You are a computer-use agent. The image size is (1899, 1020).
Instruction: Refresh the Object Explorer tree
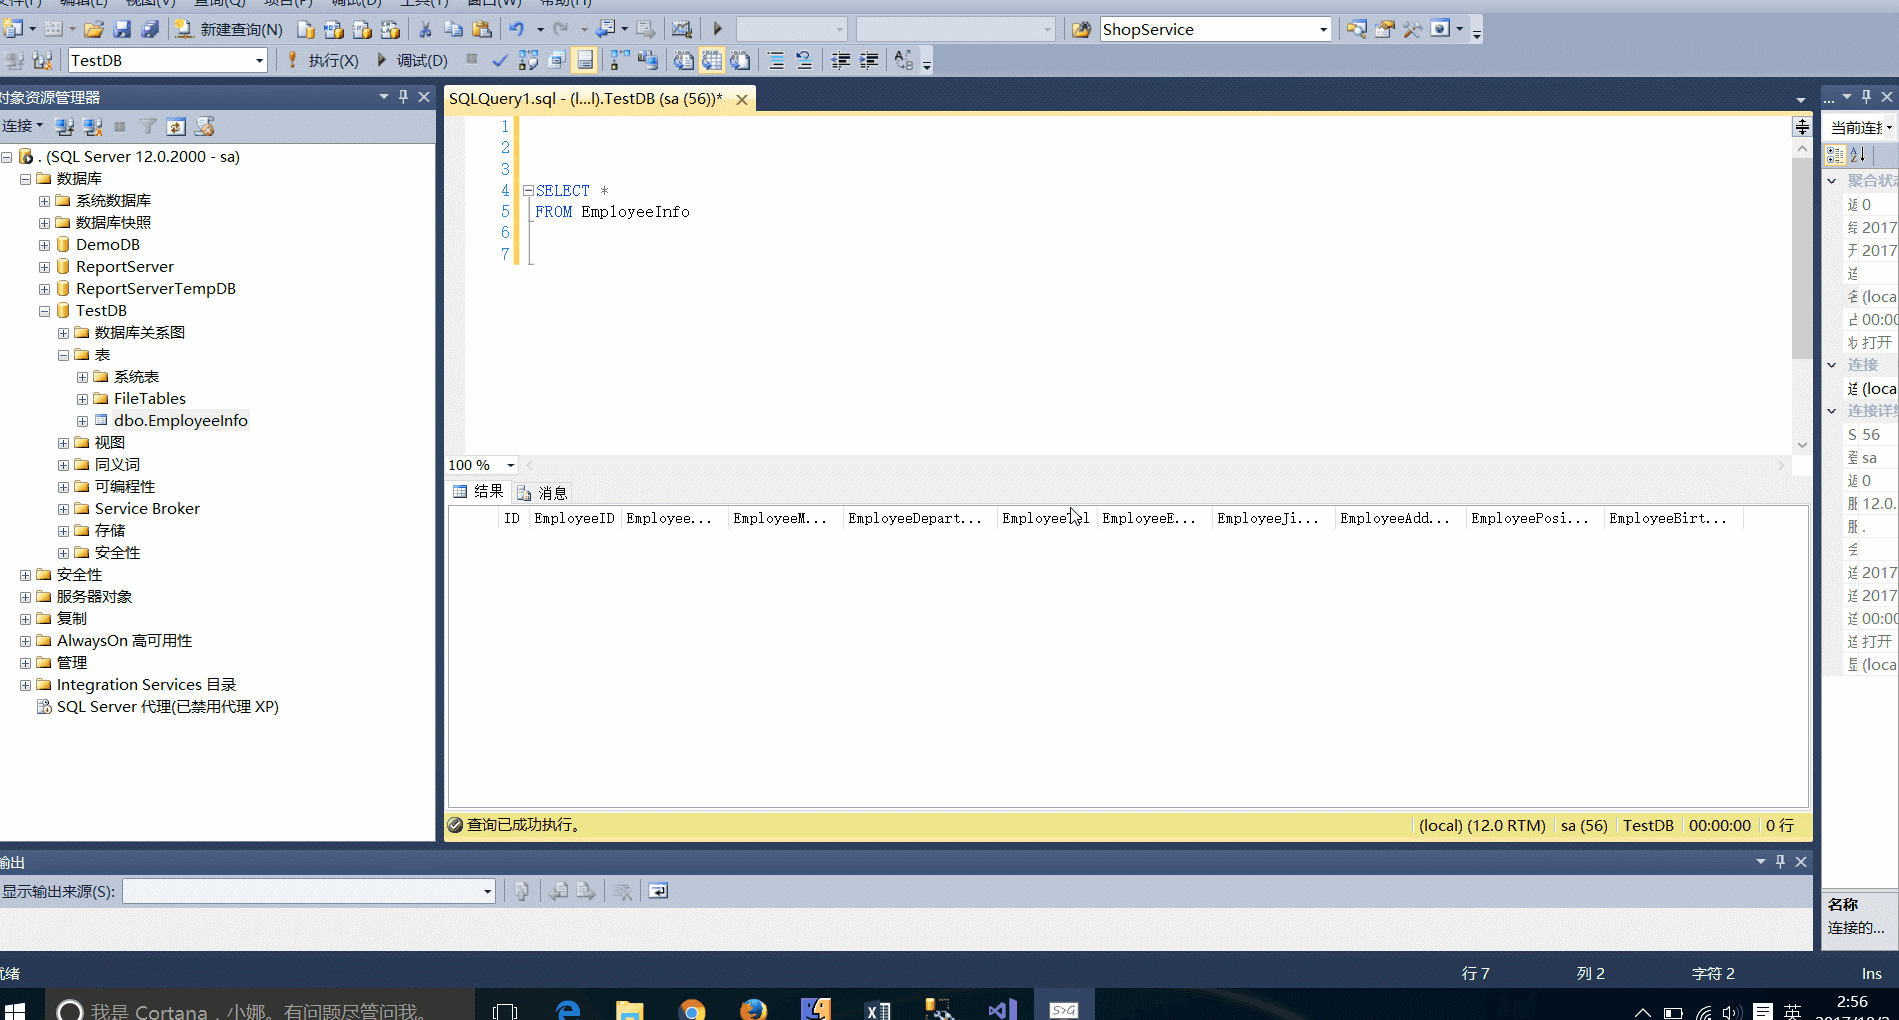click(x=176, y=126)
